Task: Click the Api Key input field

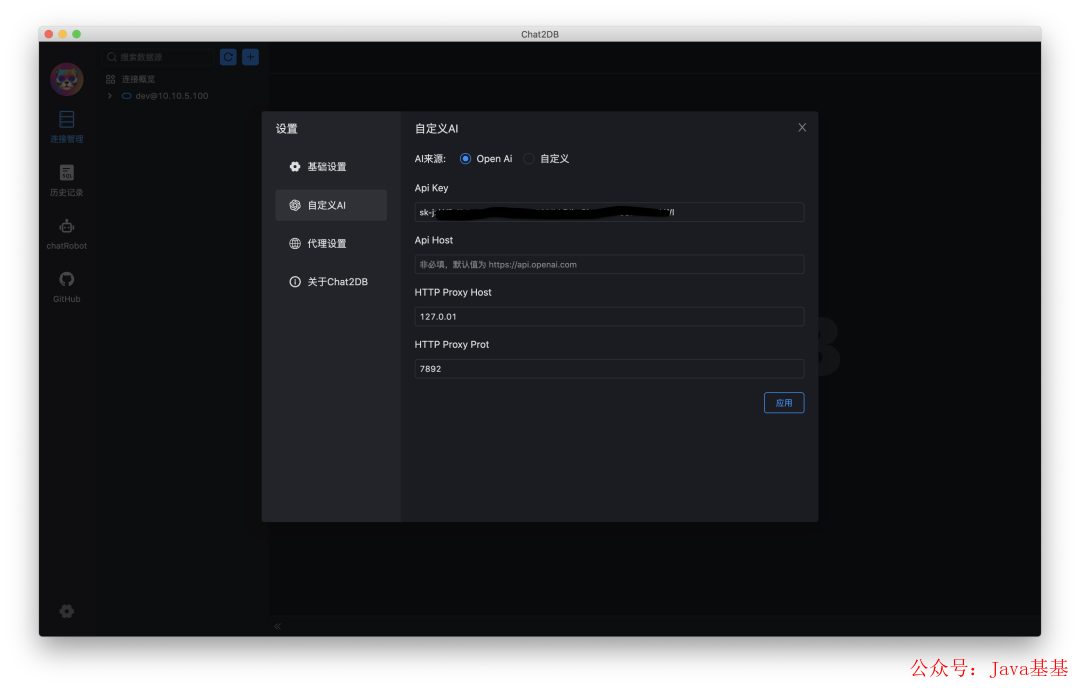Action: pyautogui.click(x=609, y=212)
